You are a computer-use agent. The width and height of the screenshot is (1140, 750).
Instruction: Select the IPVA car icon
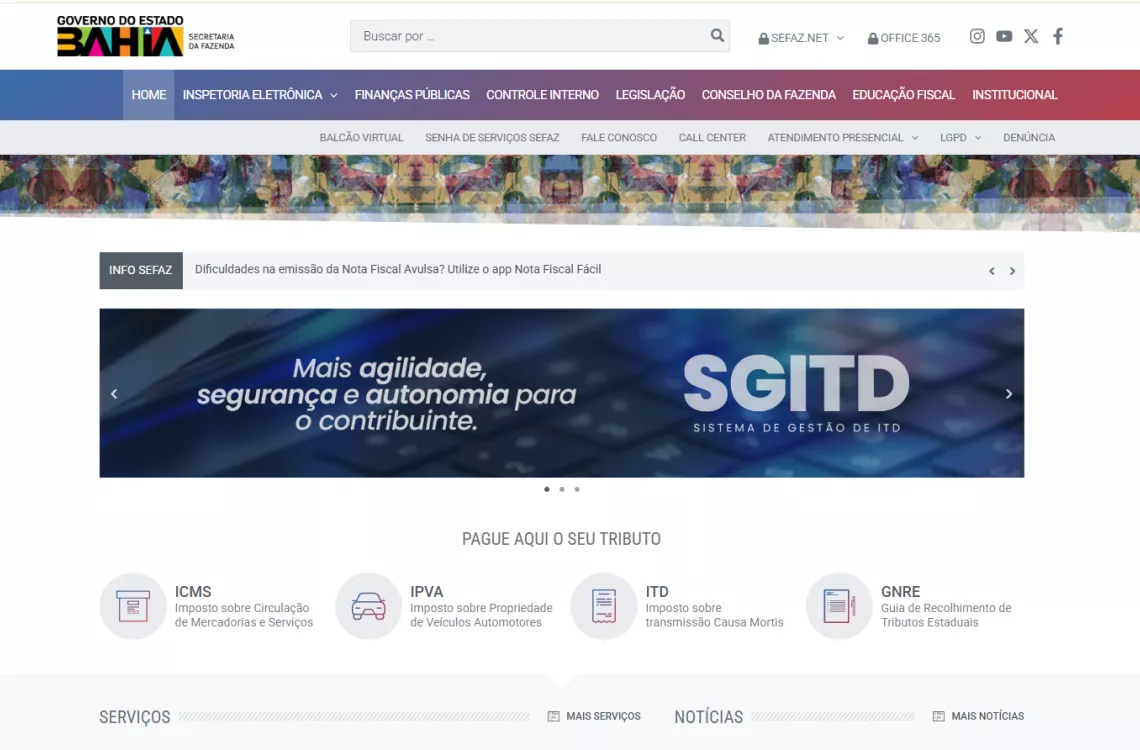point(368,606)
